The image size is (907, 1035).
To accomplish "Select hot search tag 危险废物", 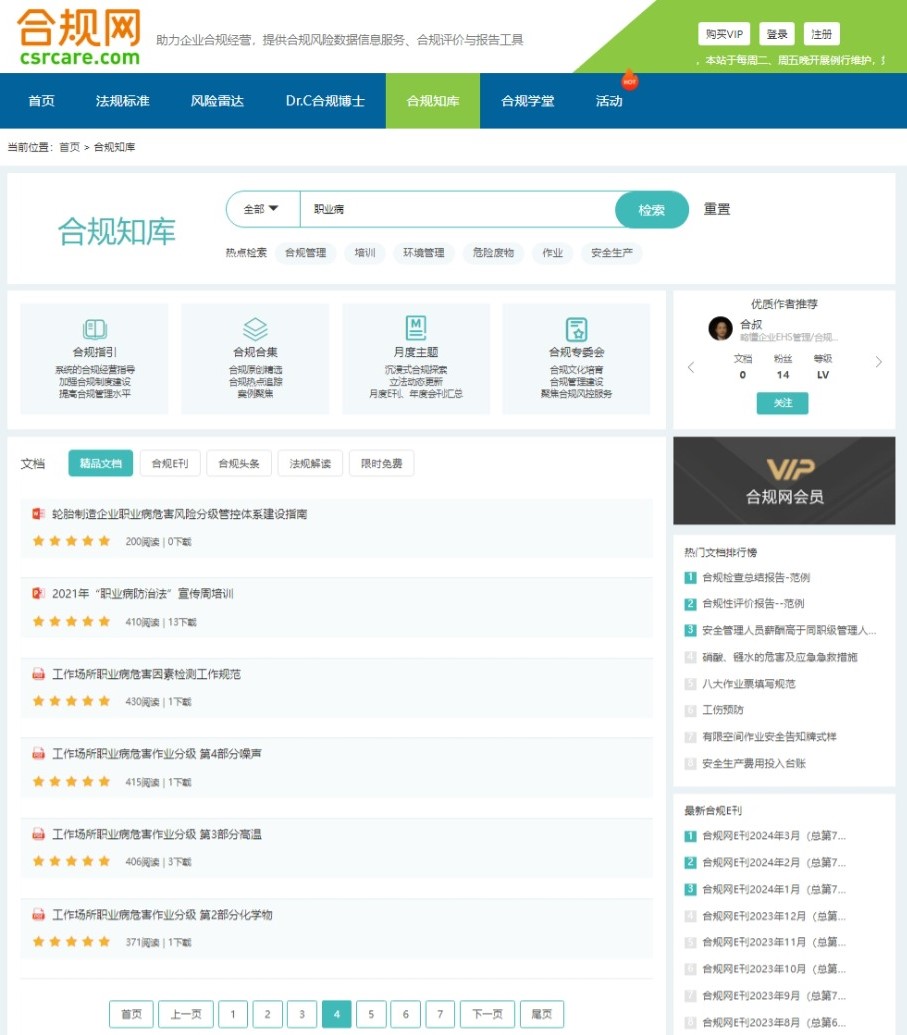I will 493,253.
